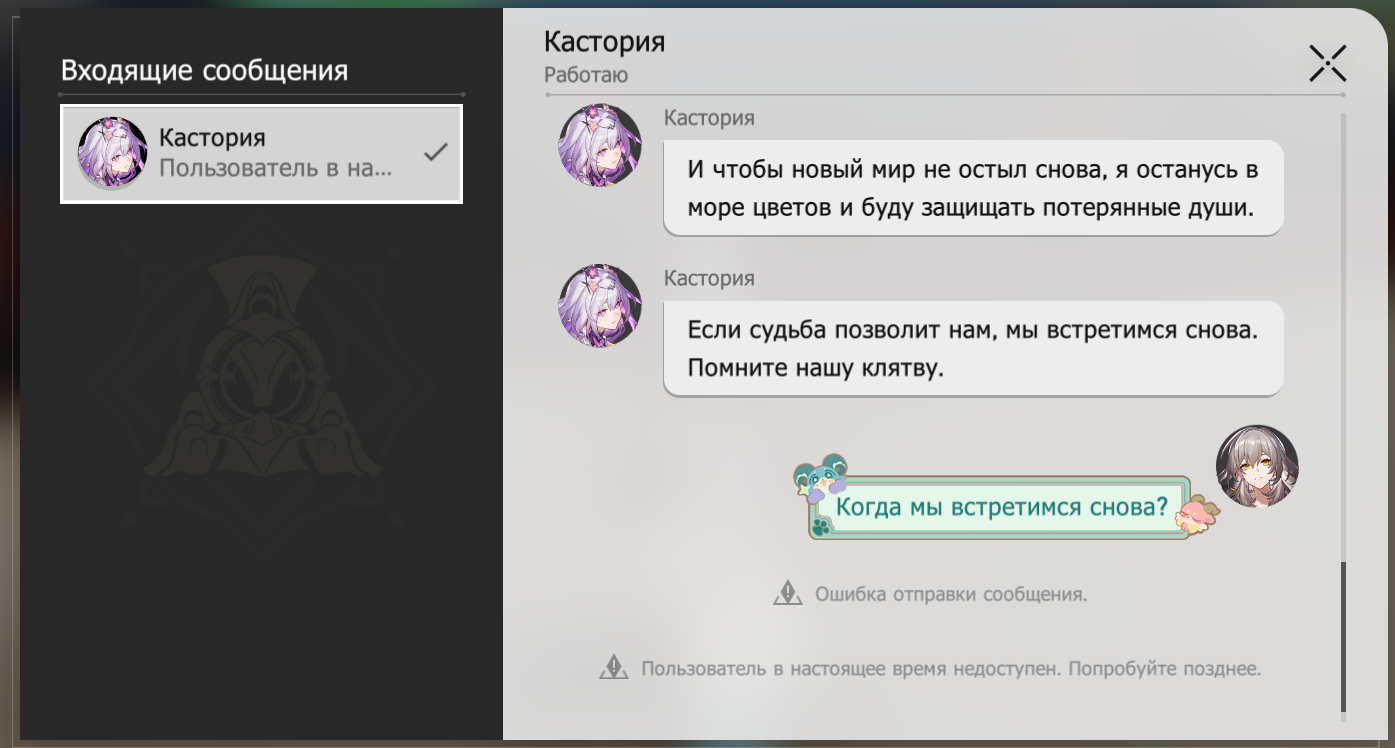
Task: Click the 'Входящие сообщения' heading
Action: [x=204, y=71]
